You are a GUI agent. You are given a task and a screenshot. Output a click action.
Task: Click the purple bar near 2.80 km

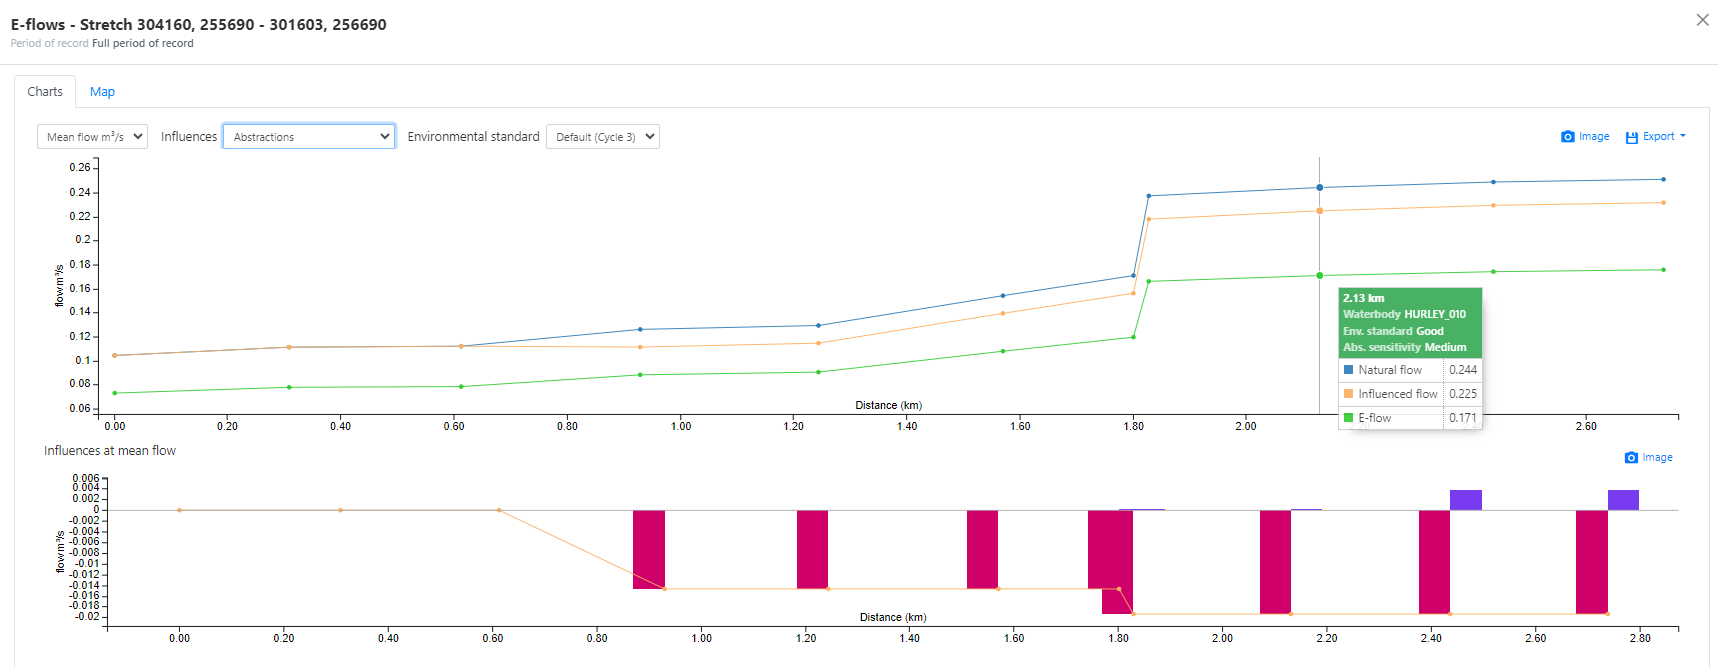click(1623, 500)
